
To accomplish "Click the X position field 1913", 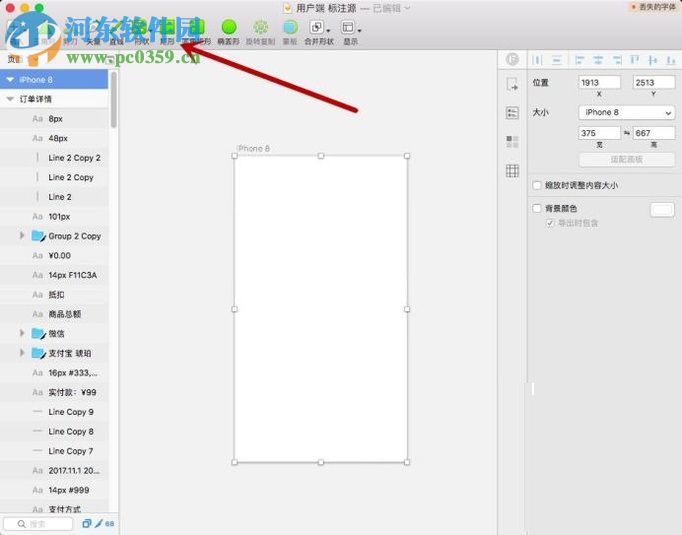I will coord(599,83).
